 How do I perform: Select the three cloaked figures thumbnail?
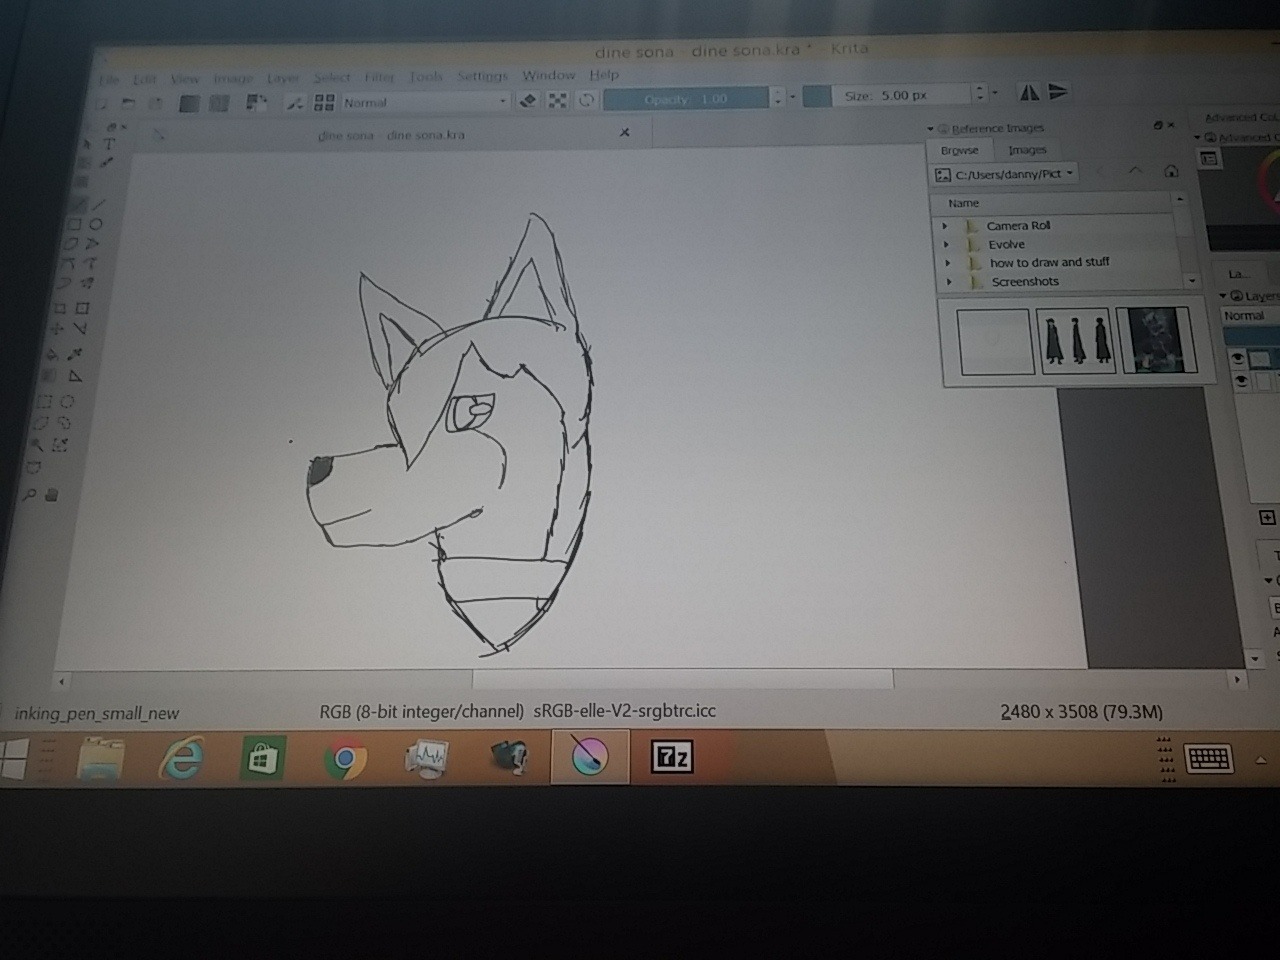click(x=1077, y=340)
